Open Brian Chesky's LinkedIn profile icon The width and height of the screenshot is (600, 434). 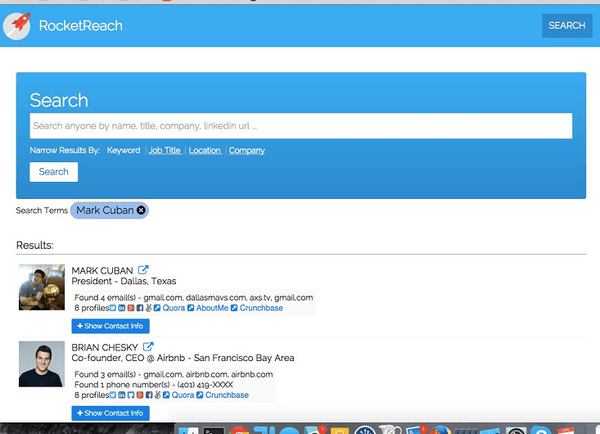(122, 395)
